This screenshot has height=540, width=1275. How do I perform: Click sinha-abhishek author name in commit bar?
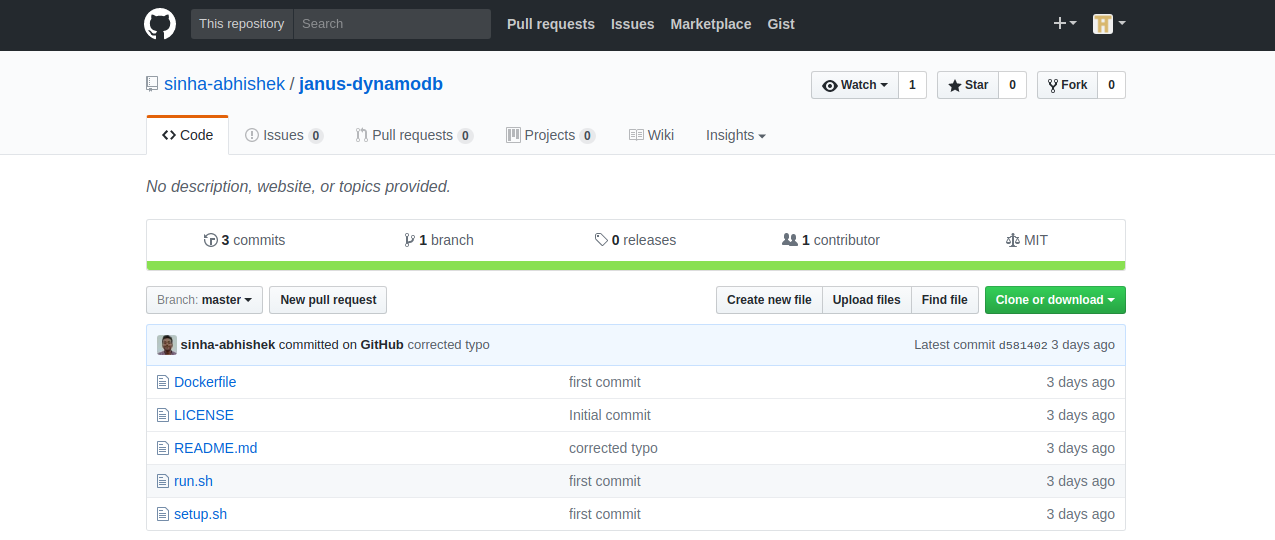click(228, 345)
